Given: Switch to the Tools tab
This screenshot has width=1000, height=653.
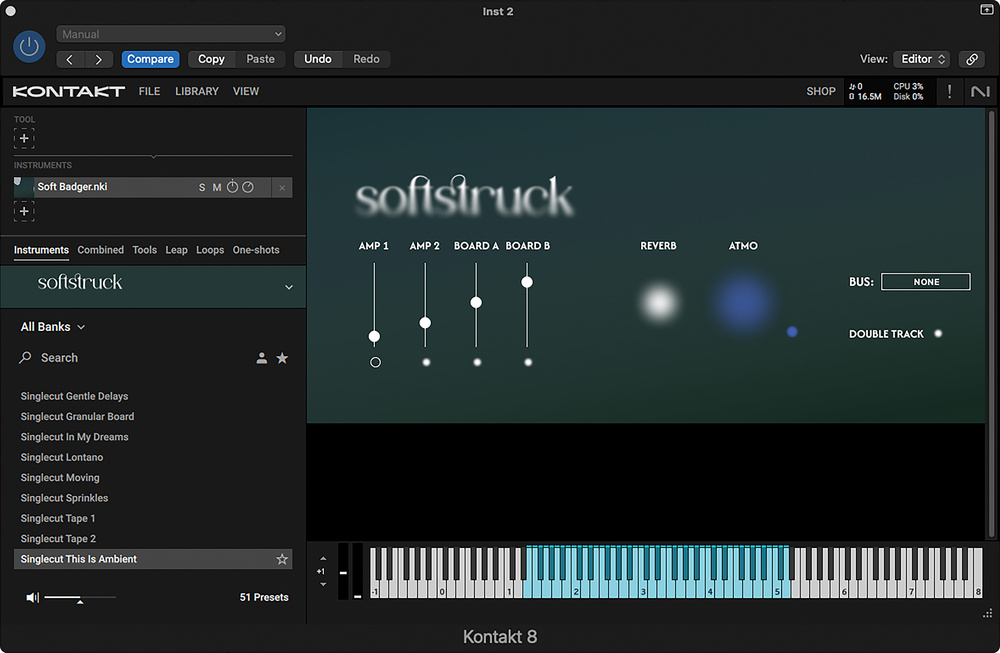Looking at the screenshot, I should (145, 250).
